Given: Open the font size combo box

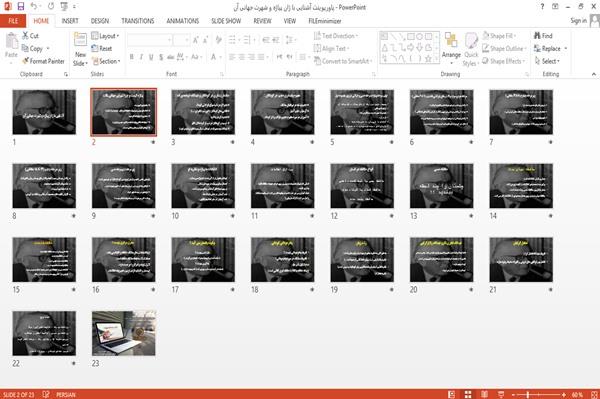Looking at the screenshot, I should (x=181, y=40).
